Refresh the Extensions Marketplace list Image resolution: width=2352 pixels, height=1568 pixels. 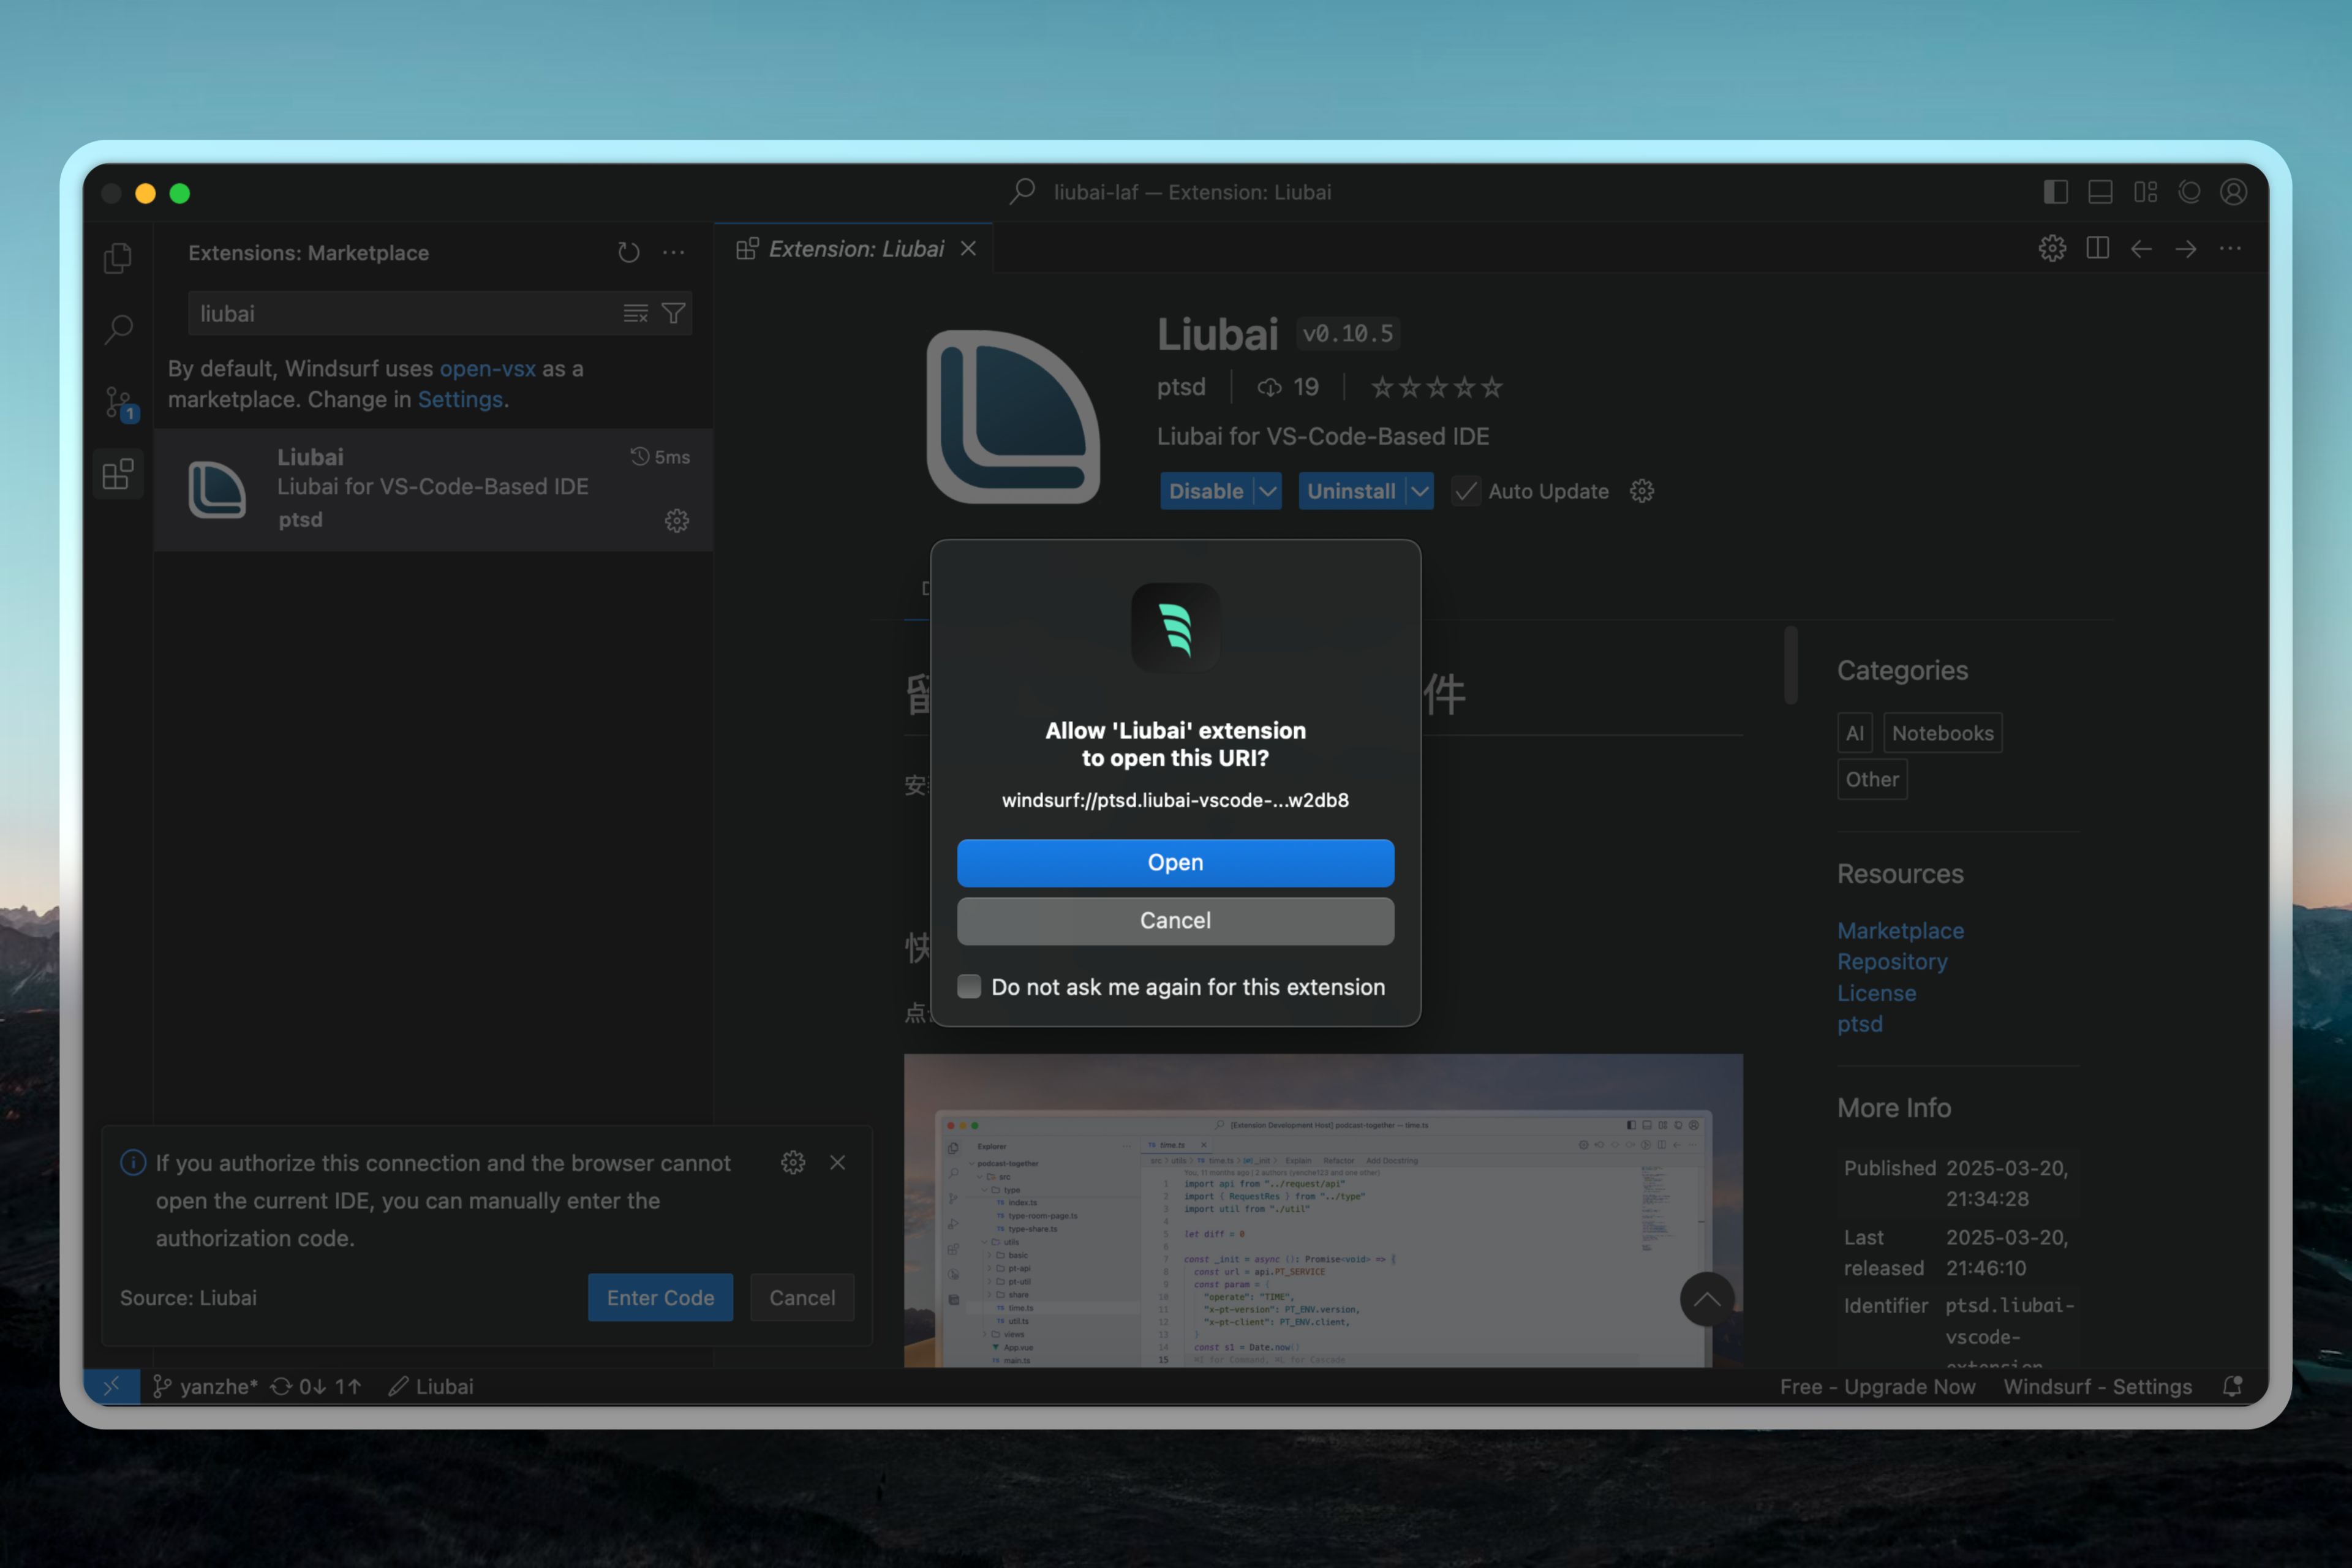[628, 252]
